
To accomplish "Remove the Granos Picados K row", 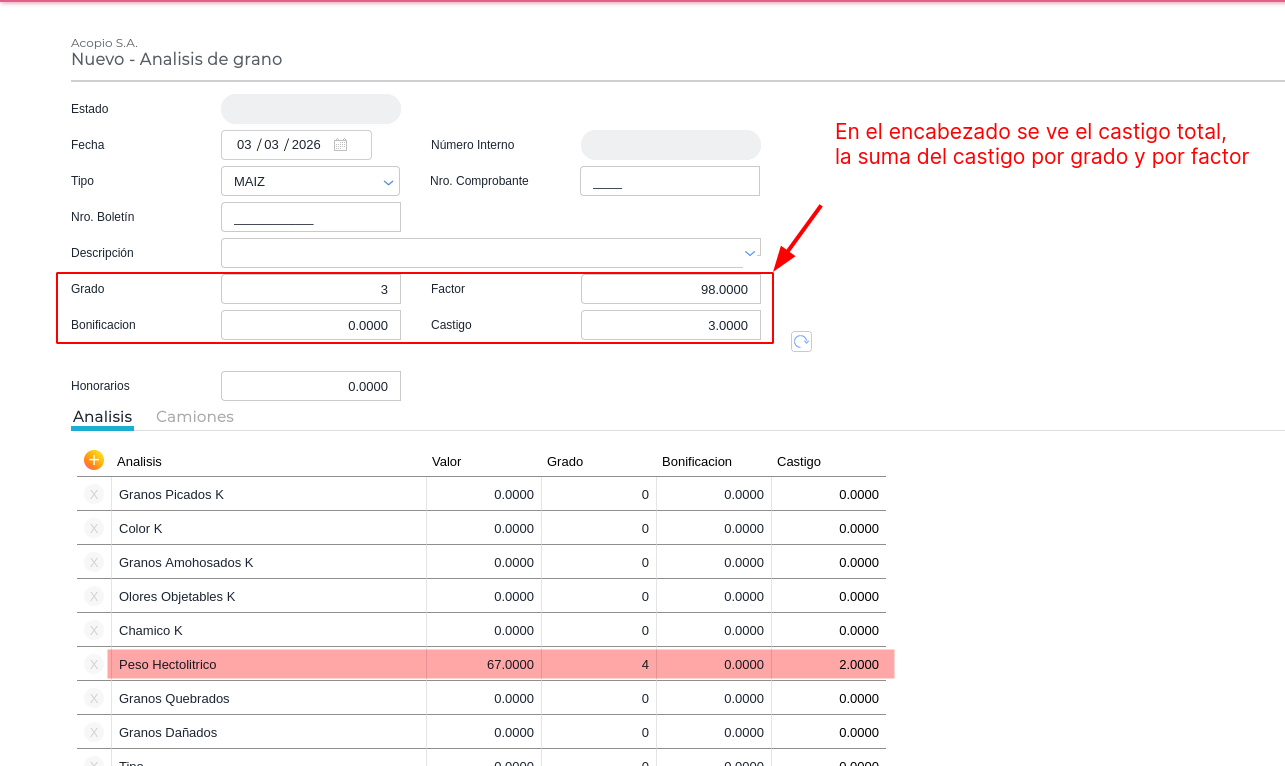I will 94,494.
